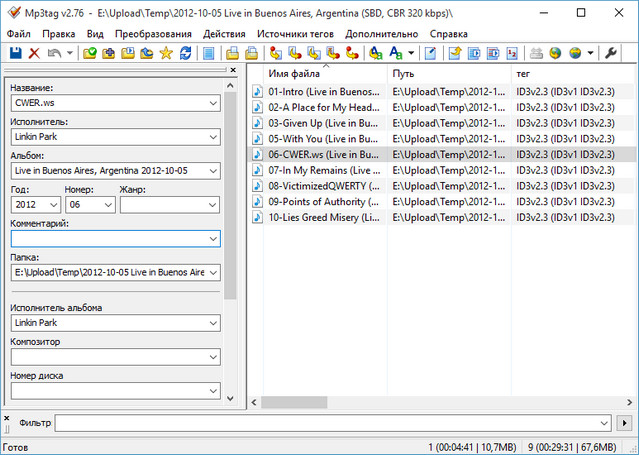The image size is (639, 455).
Task: Click the tag panel scroll-down arrow
Action: [x=230, y=398]
